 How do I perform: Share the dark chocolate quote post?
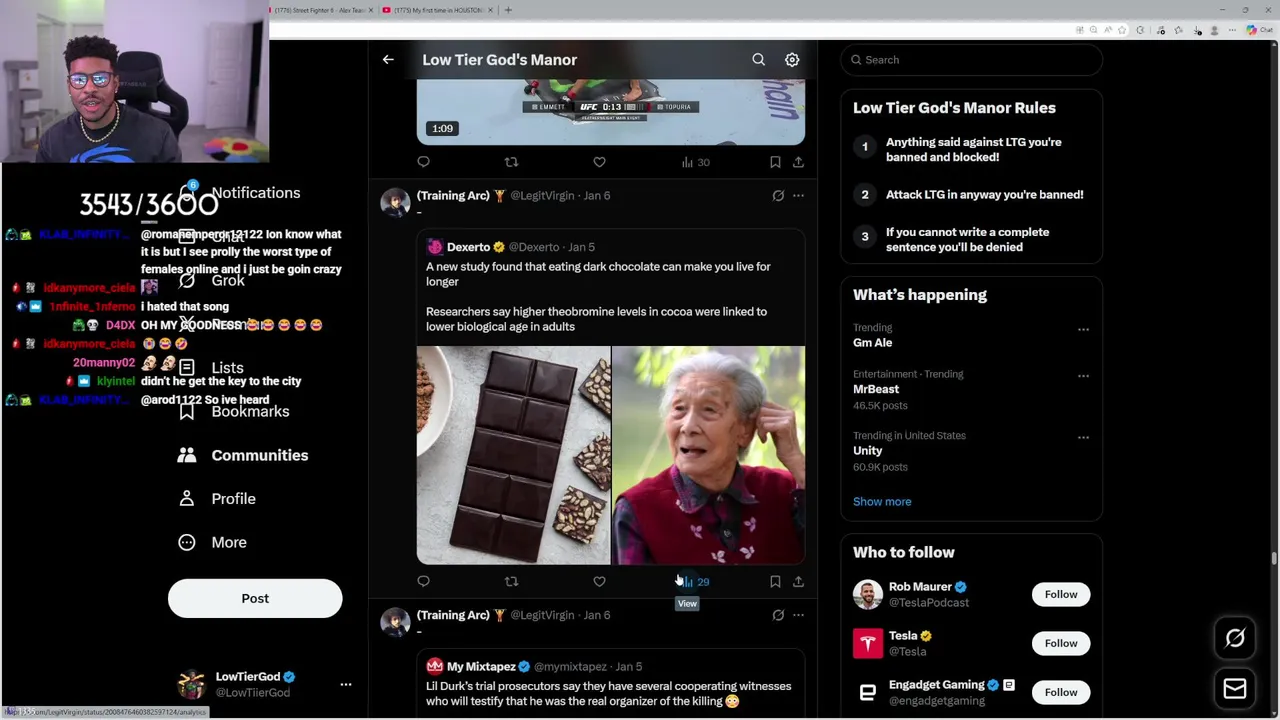[x=798, y=581]
